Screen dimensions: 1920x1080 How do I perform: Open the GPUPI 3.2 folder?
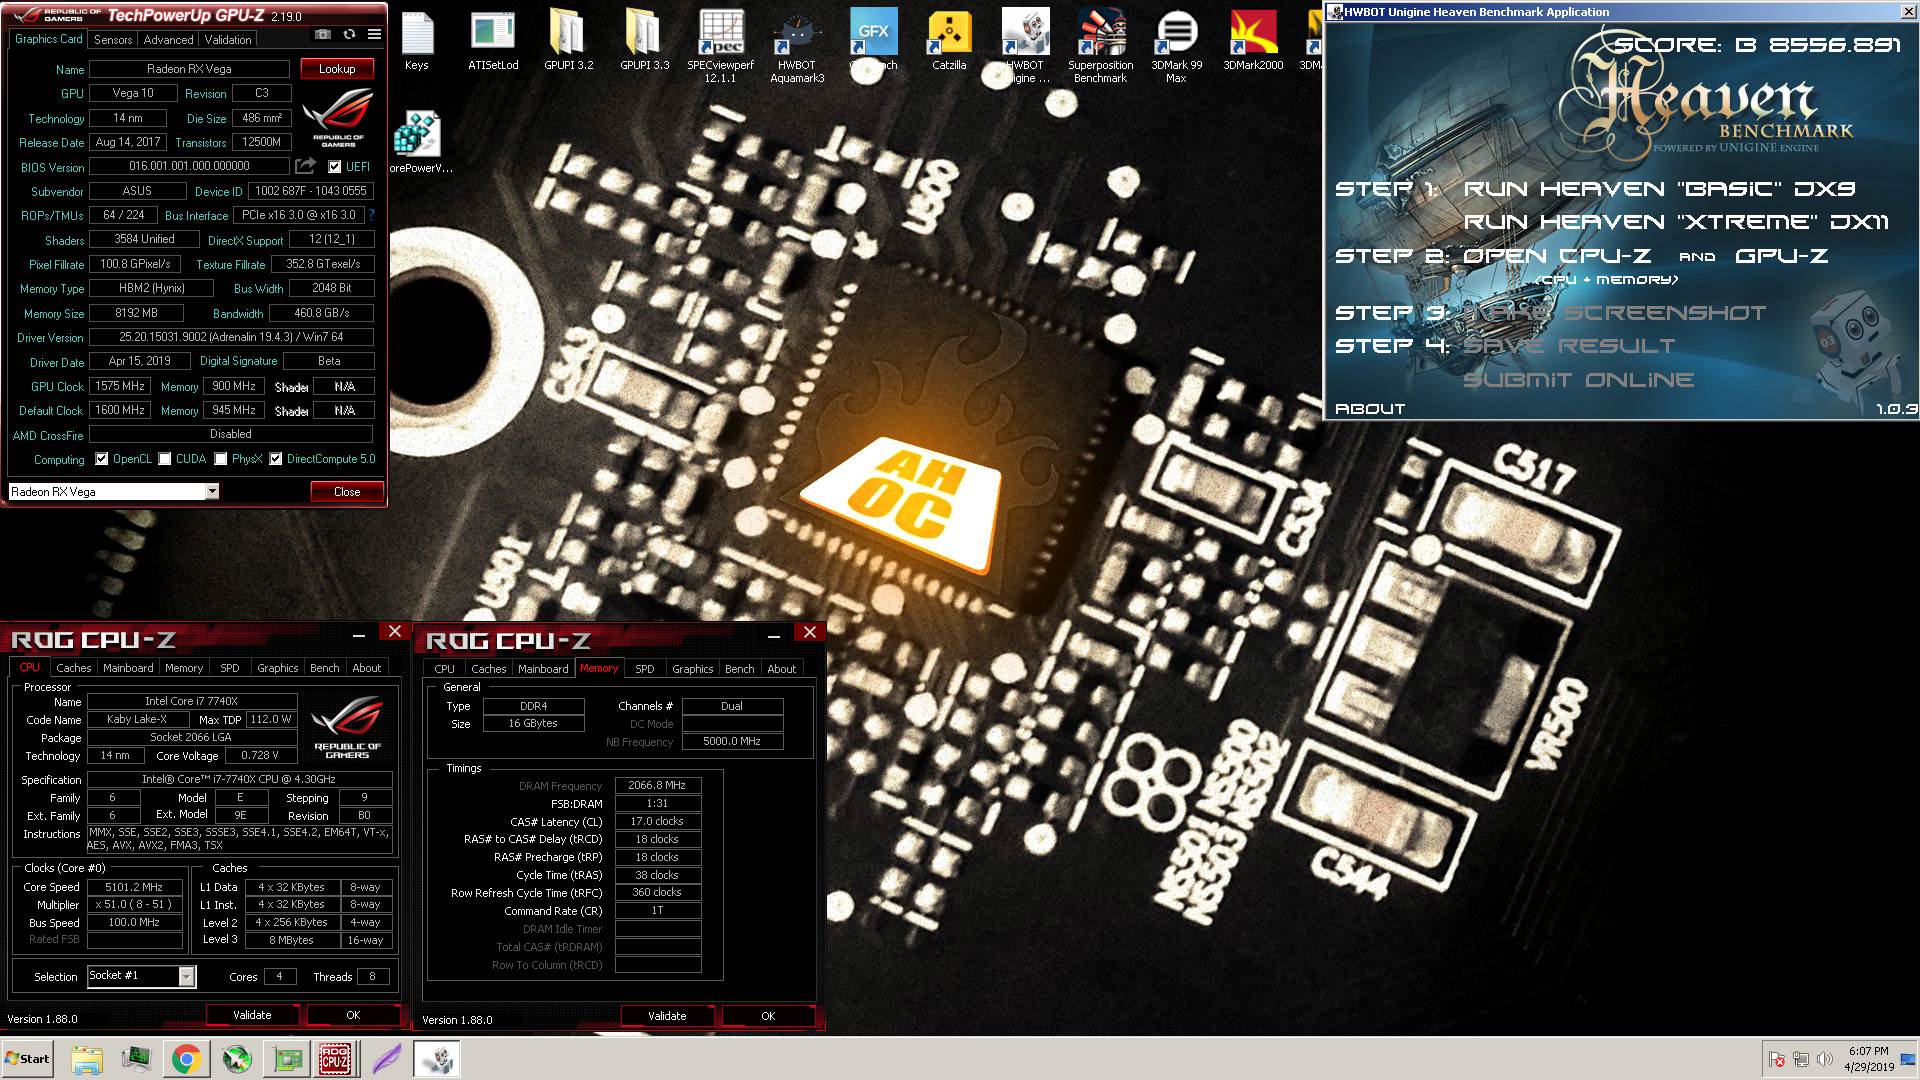tap(568, 42)
